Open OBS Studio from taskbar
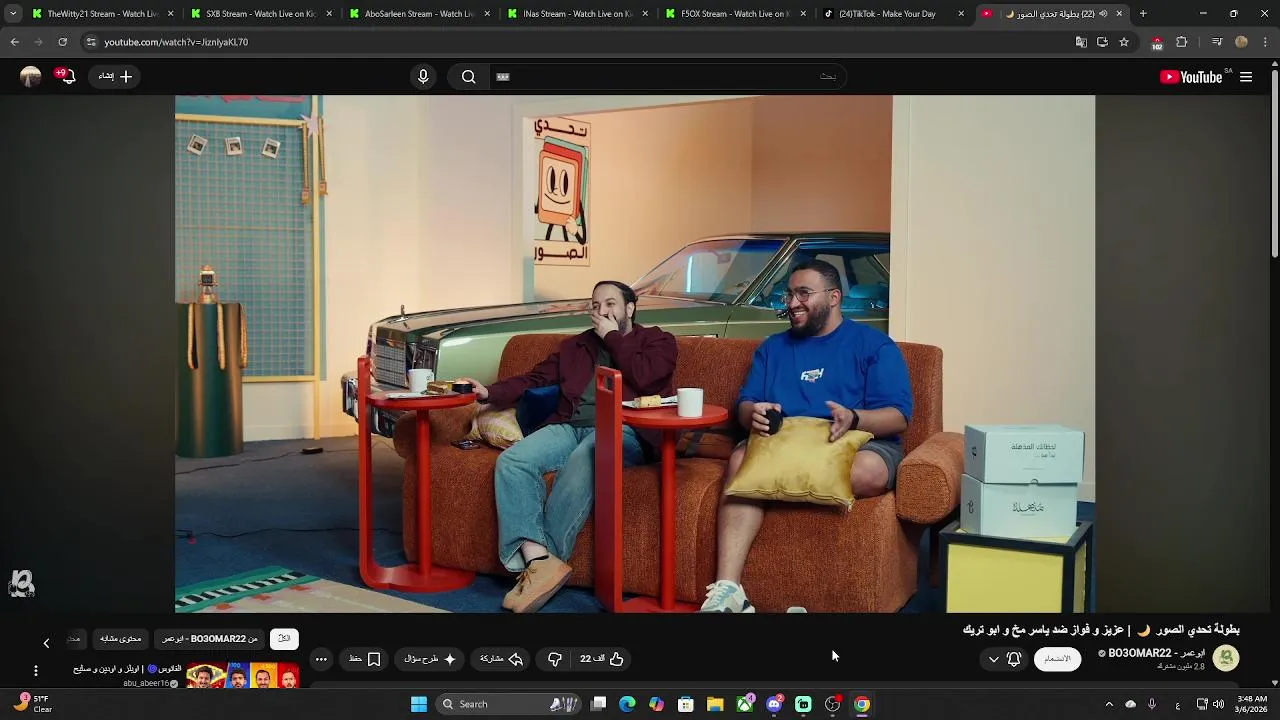Viewport: 1280px width, 720px height. 832,704
